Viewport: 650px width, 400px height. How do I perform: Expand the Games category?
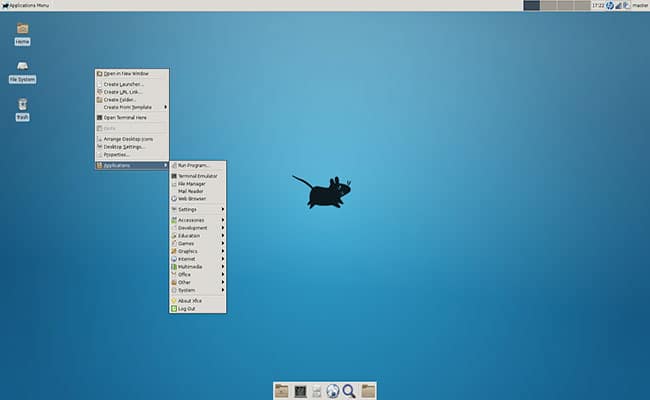[198, 244]
